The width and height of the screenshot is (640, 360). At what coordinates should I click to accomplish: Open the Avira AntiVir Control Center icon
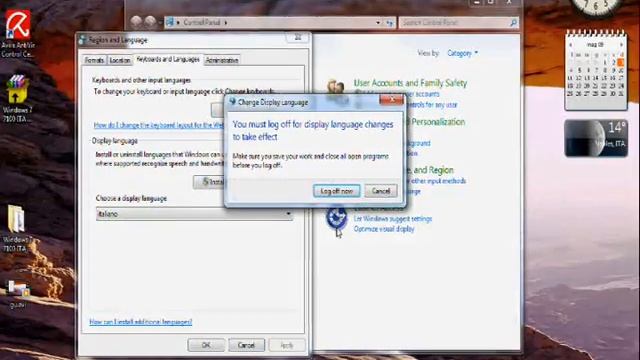[18, 34]
